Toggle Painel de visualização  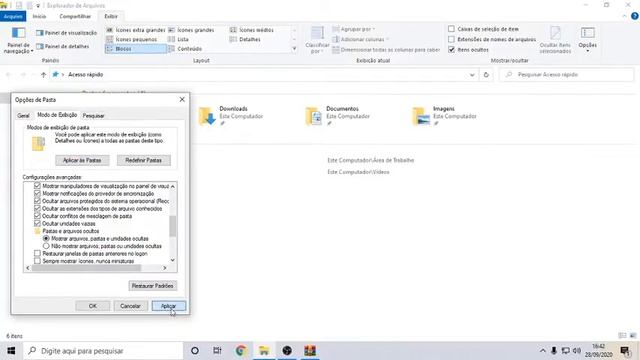67,33
